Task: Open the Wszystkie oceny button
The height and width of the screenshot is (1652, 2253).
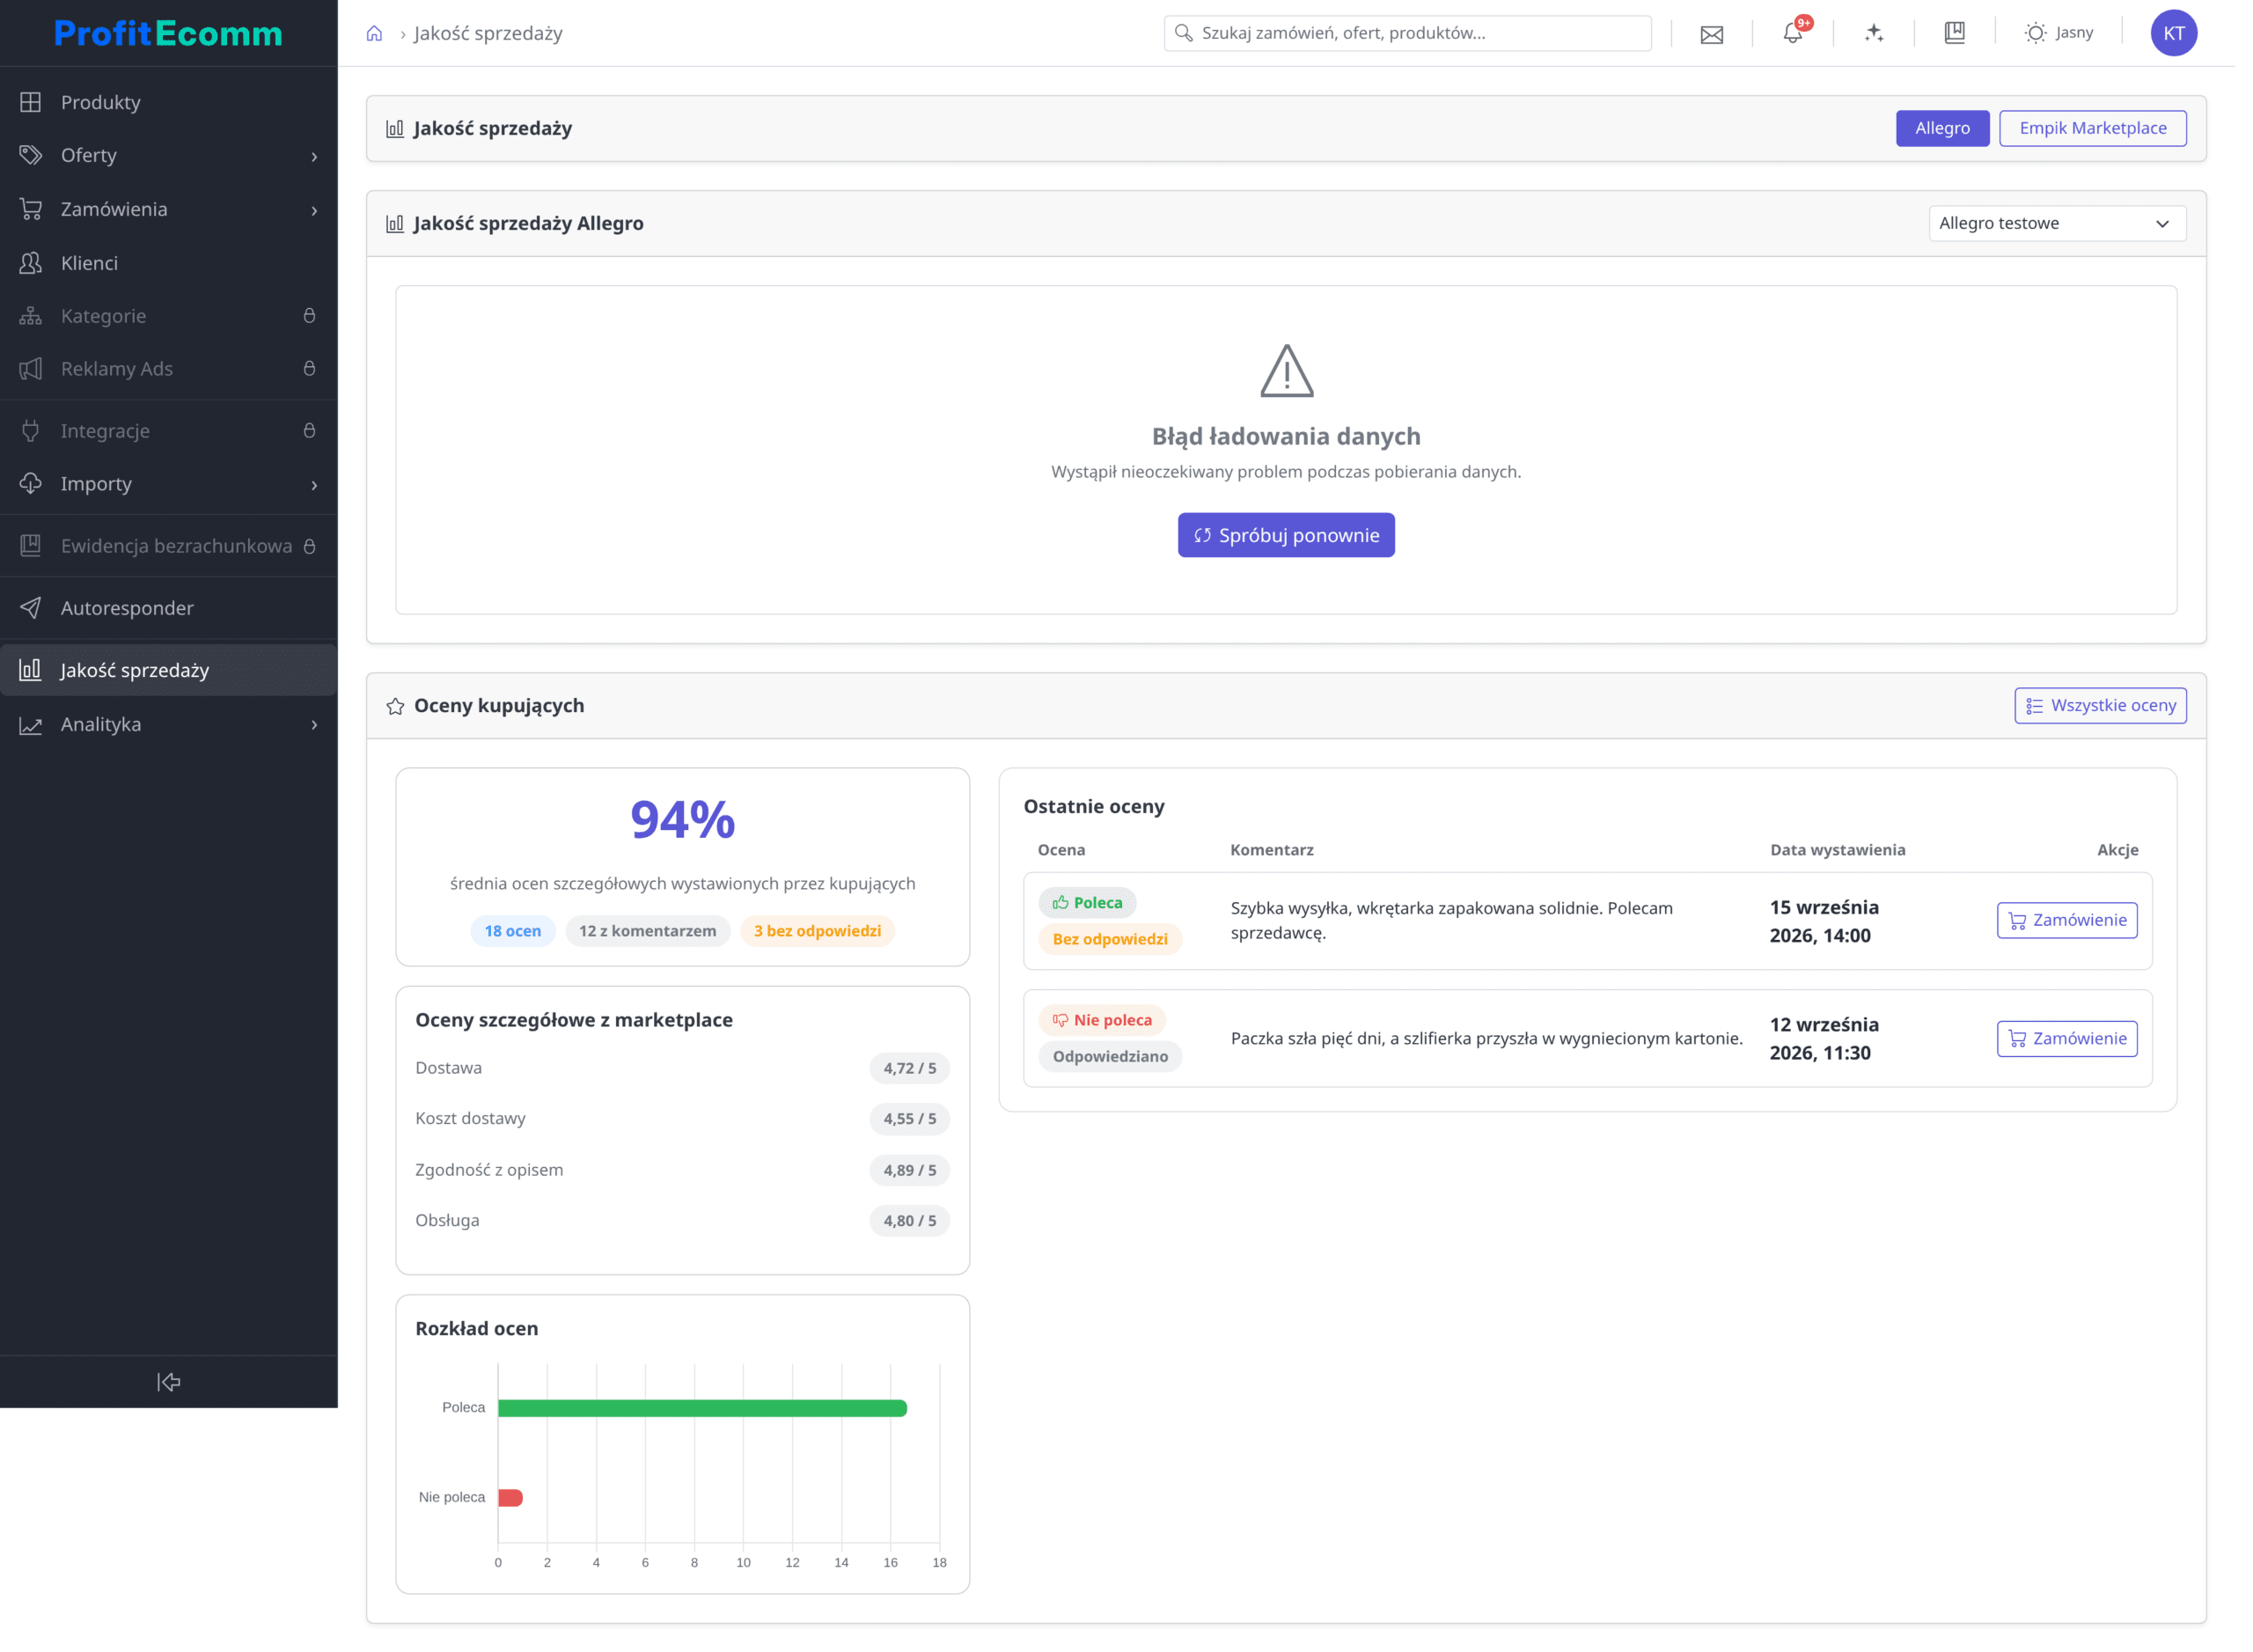Action: (x=2100, y=705)
